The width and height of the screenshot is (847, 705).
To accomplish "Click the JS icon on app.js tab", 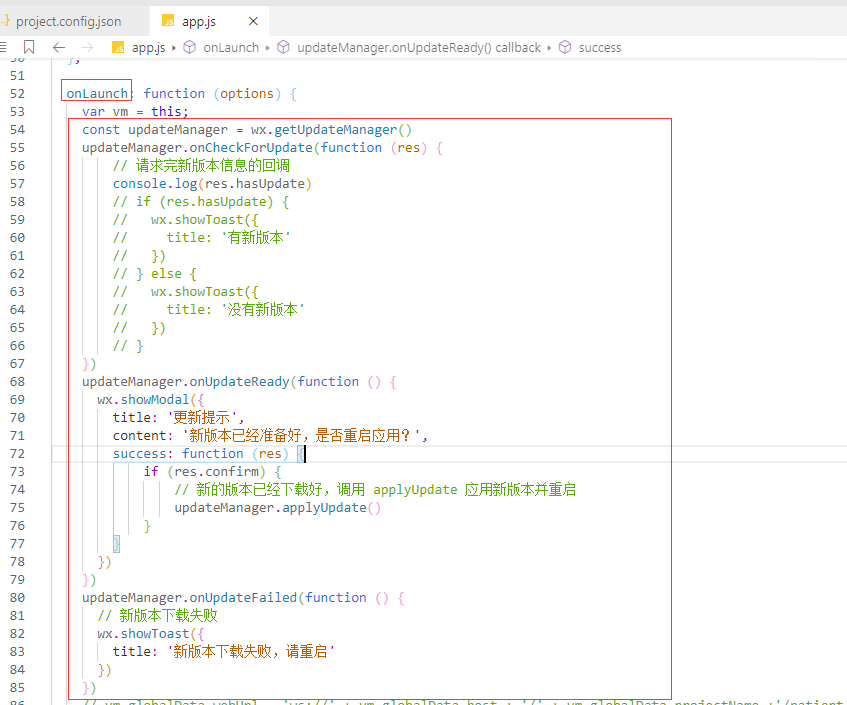I will coord(168,21).
